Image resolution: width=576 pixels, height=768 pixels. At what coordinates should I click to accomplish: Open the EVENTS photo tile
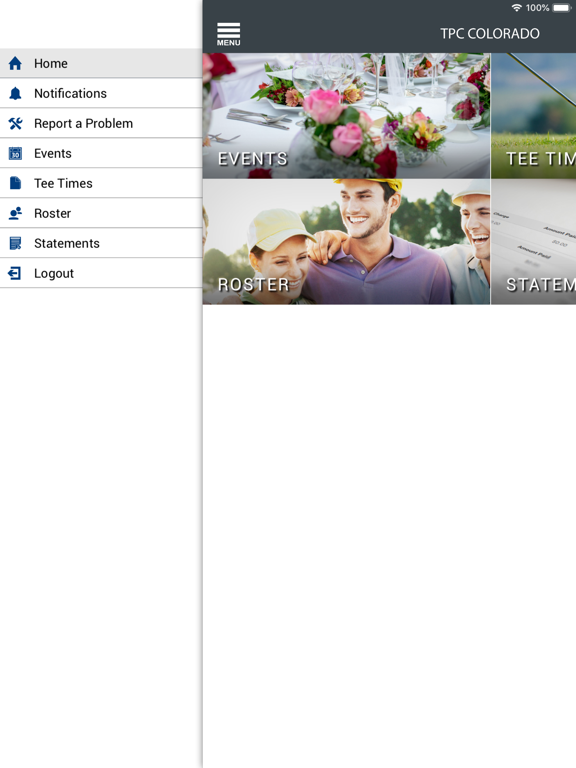click(346, 116)
